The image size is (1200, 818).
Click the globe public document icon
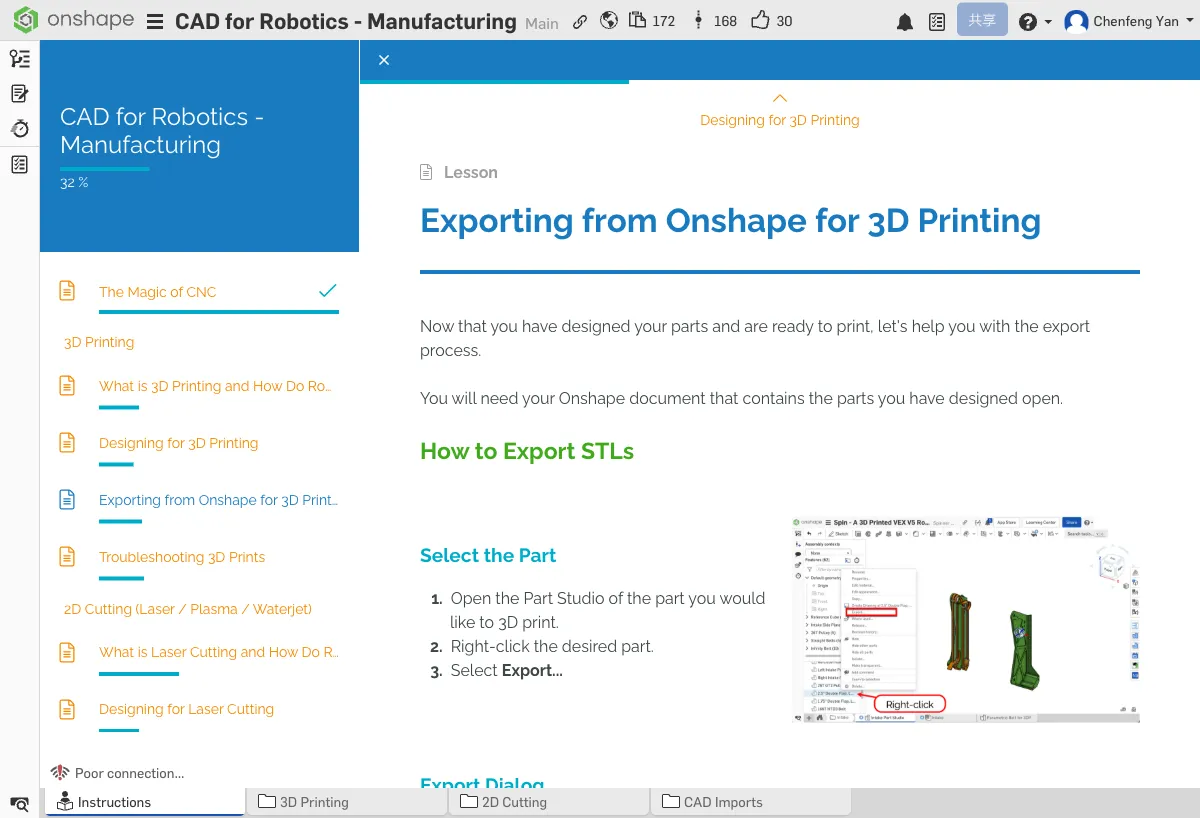click(x=609, y=21)
